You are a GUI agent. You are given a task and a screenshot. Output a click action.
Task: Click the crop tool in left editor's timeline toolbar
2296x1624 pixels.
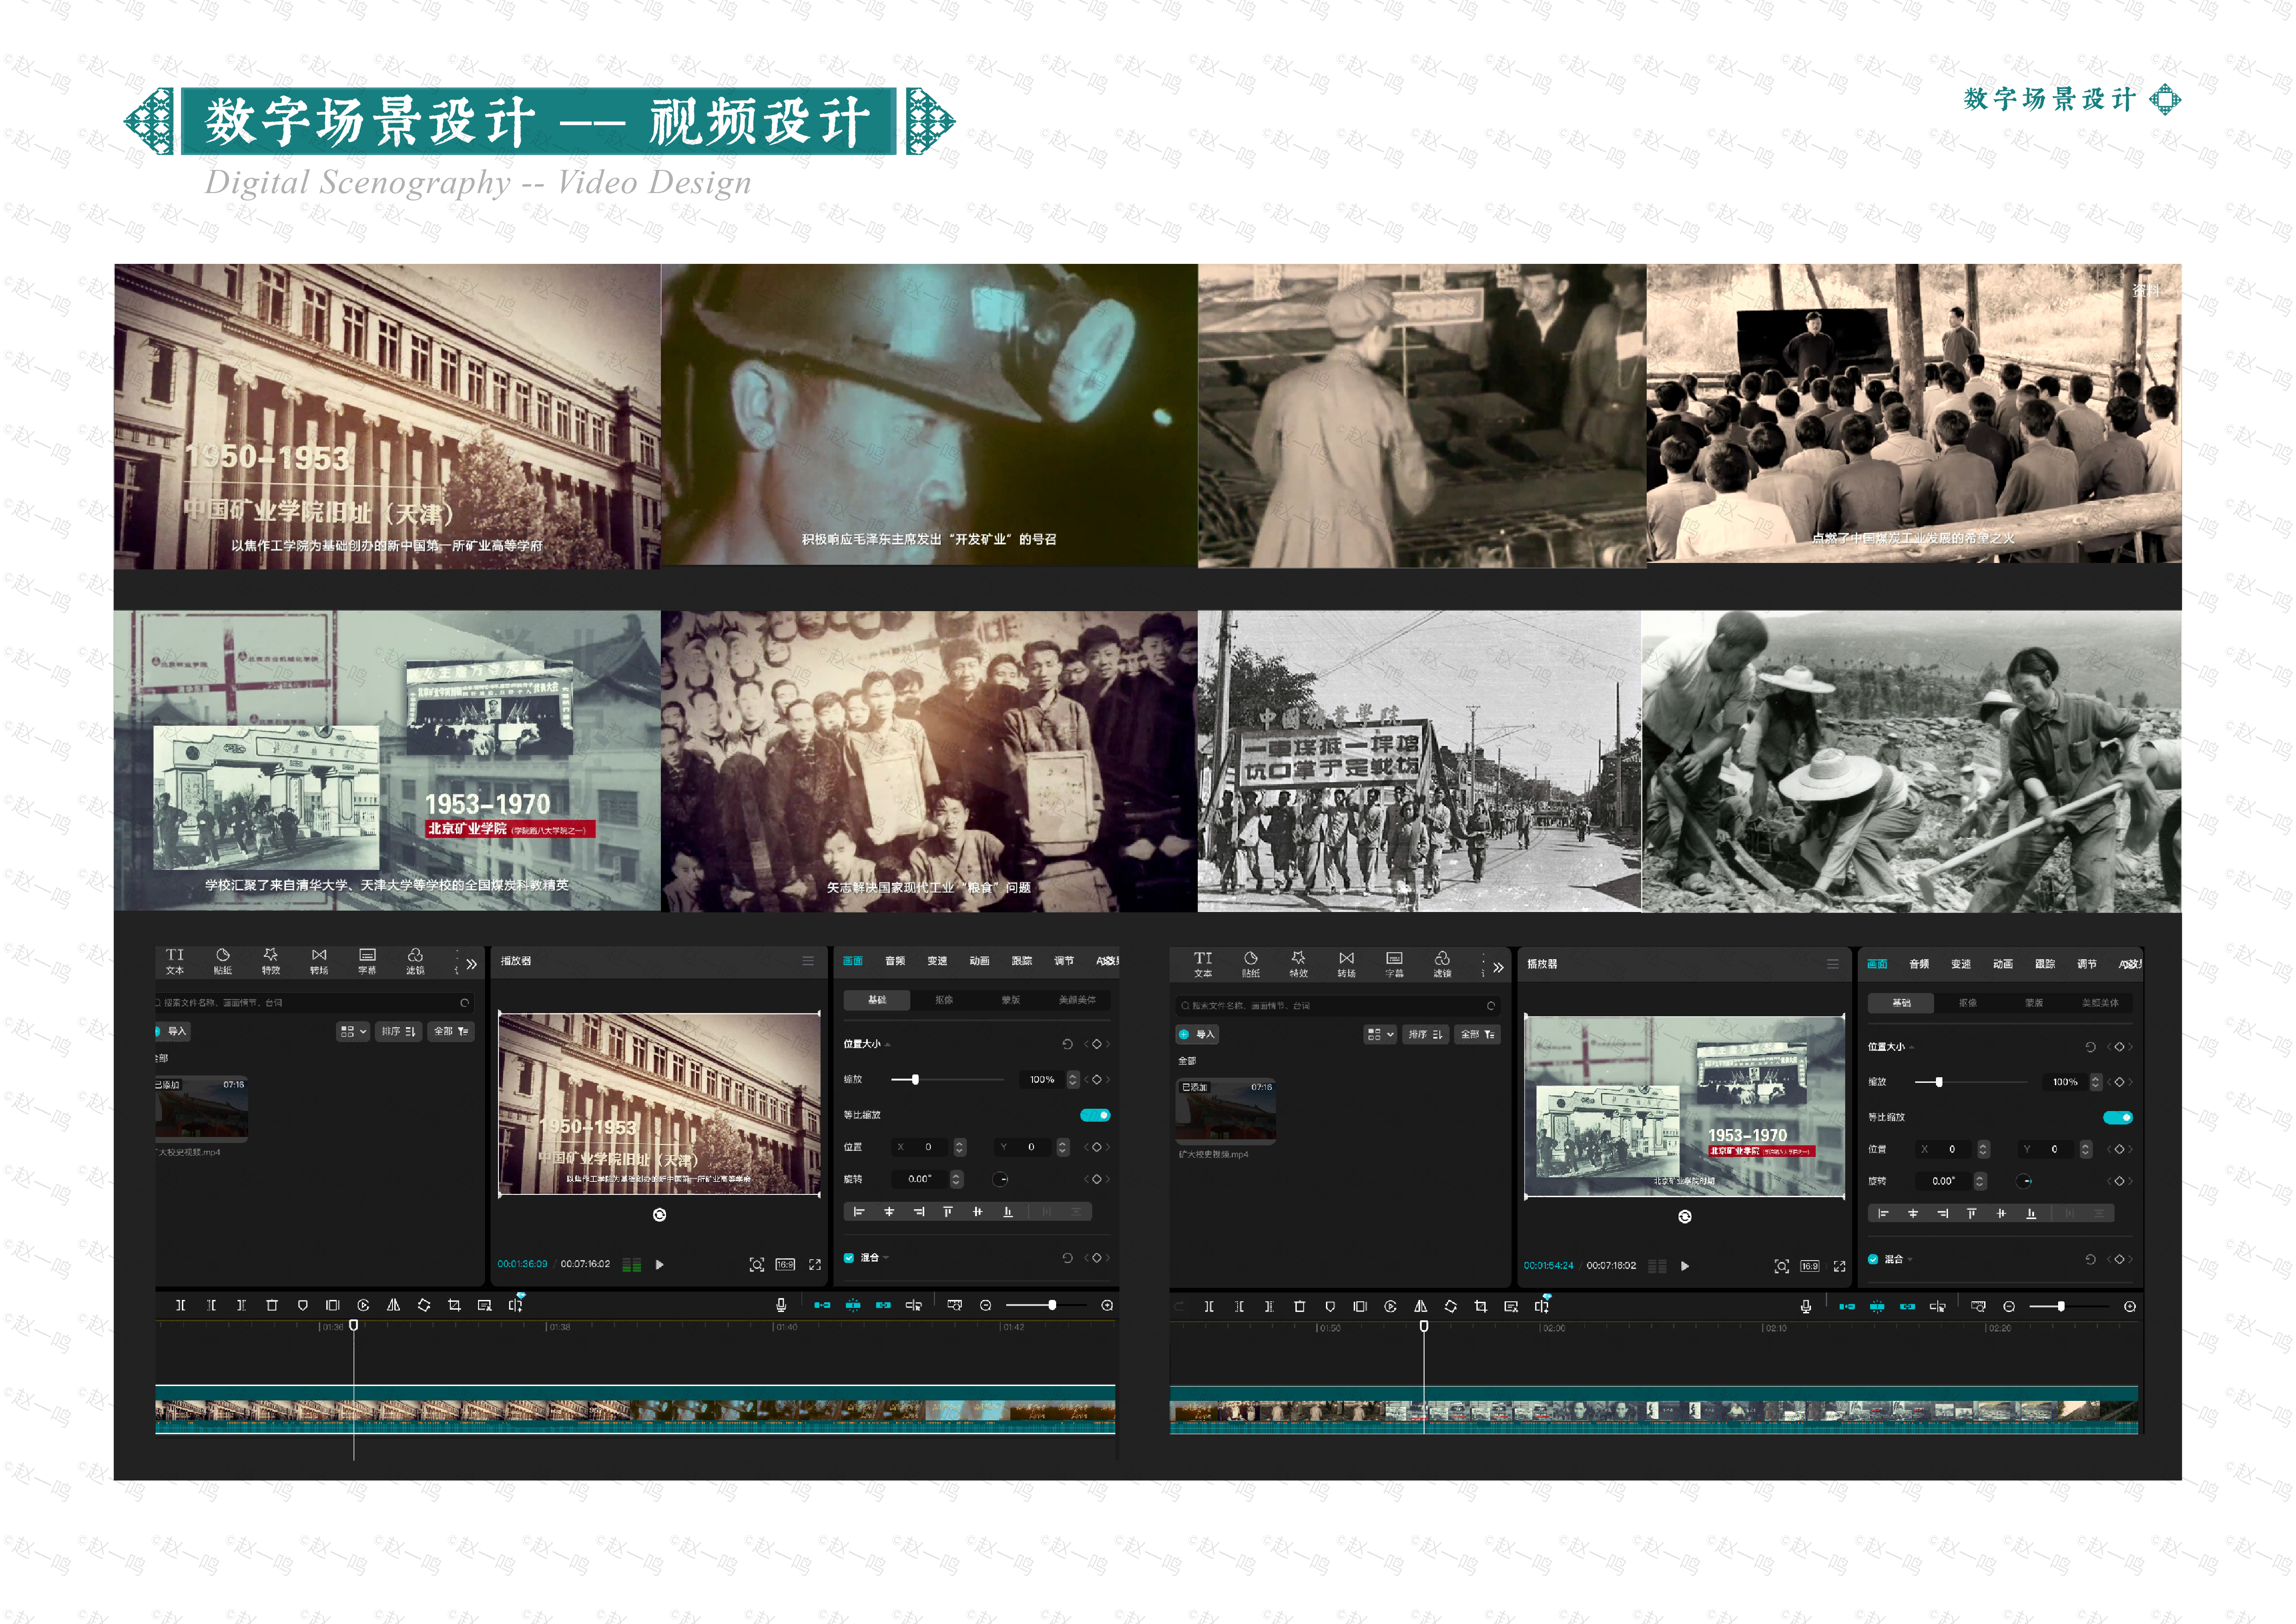click(x=454, y=1305)
